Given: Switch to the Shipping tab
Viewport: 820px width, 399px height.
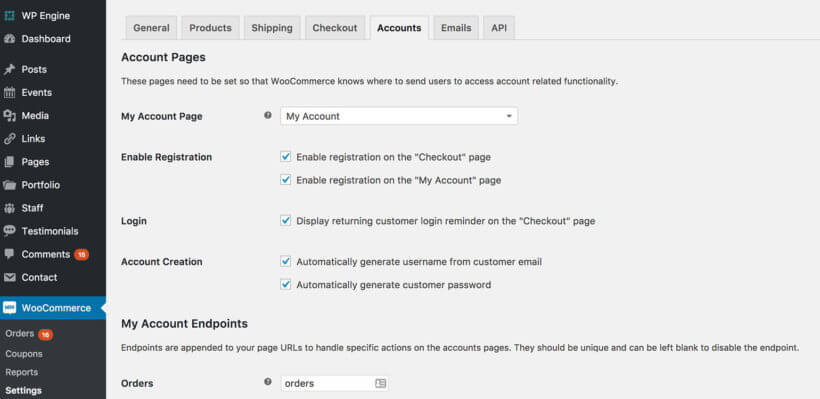Looking at the screenshot, I should [272, 28].
